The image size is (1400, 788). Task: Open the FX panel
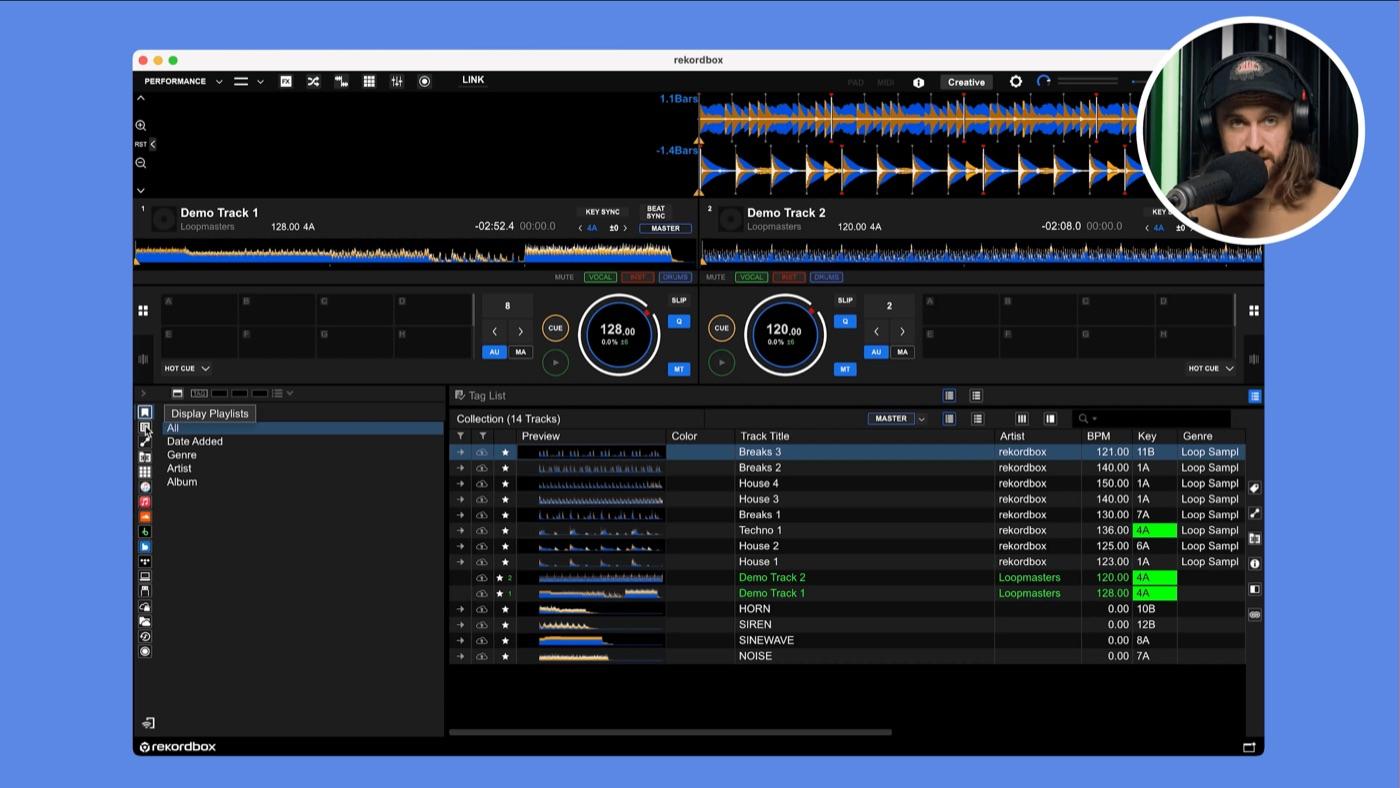coord(286,81)
